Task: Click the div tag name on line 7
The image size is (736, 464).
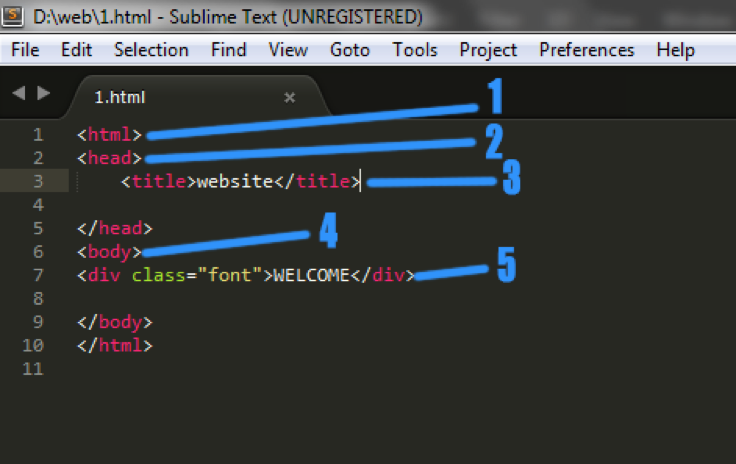Action: point(104,275)
